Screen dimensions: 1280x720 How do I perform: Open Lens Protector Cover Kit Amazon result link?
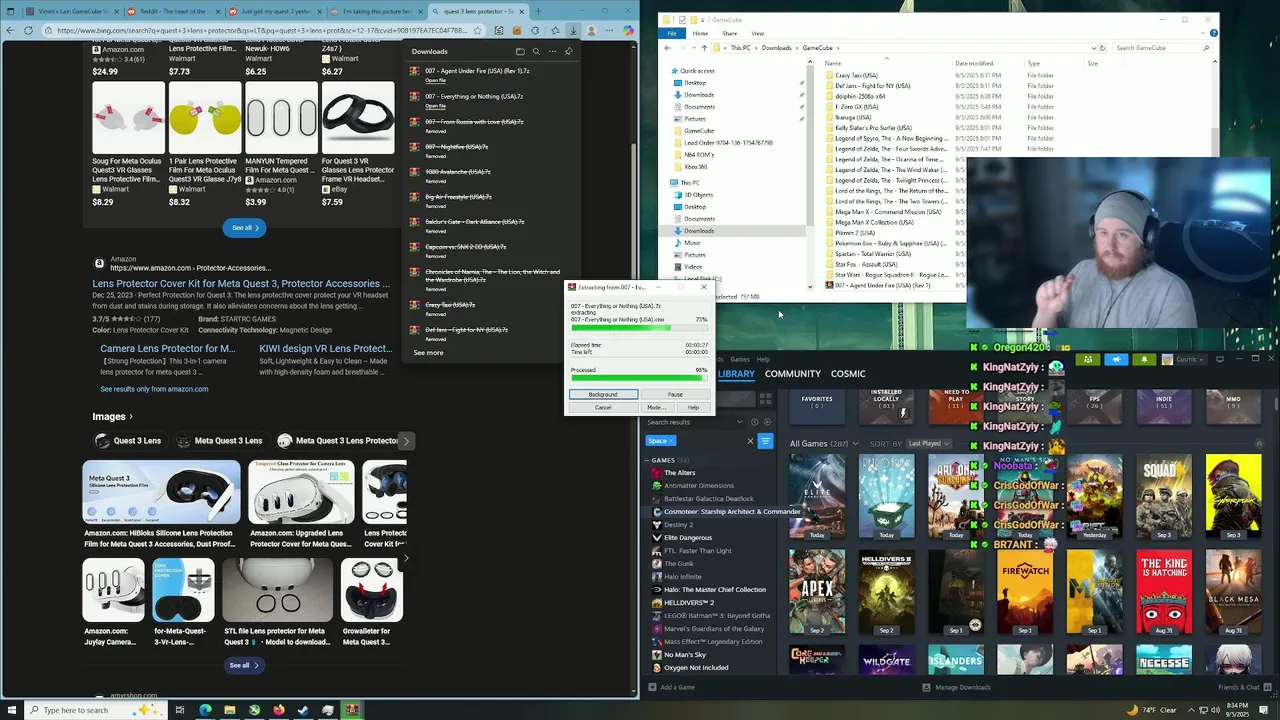click(x=242, y=284)
